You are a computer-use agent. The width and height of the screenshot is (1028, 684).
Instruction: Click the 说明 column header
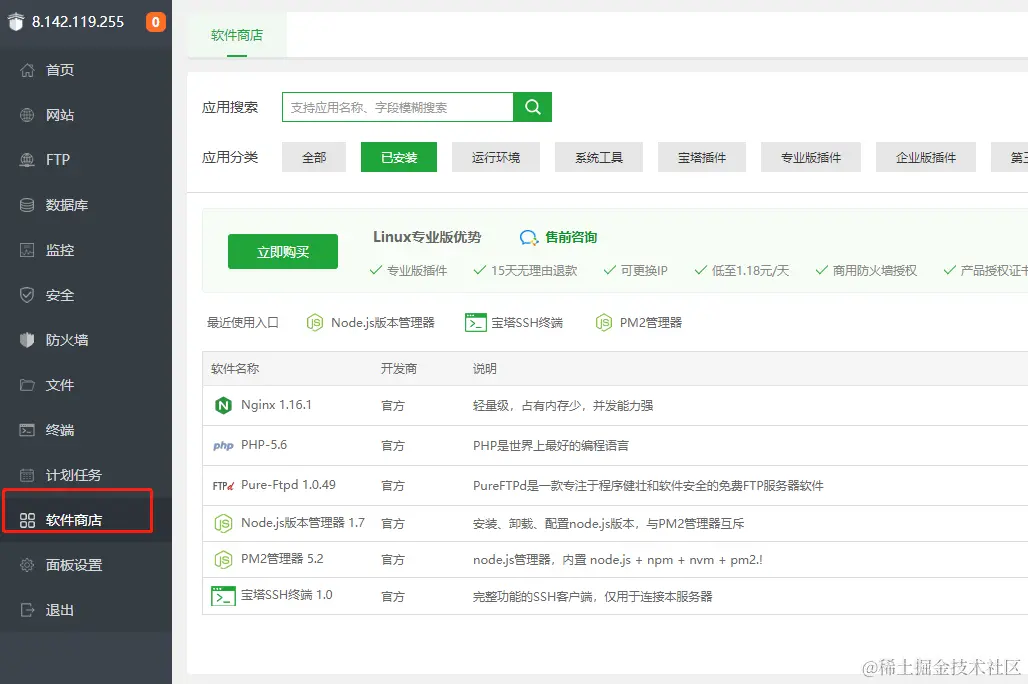click(x=484, y=369)
